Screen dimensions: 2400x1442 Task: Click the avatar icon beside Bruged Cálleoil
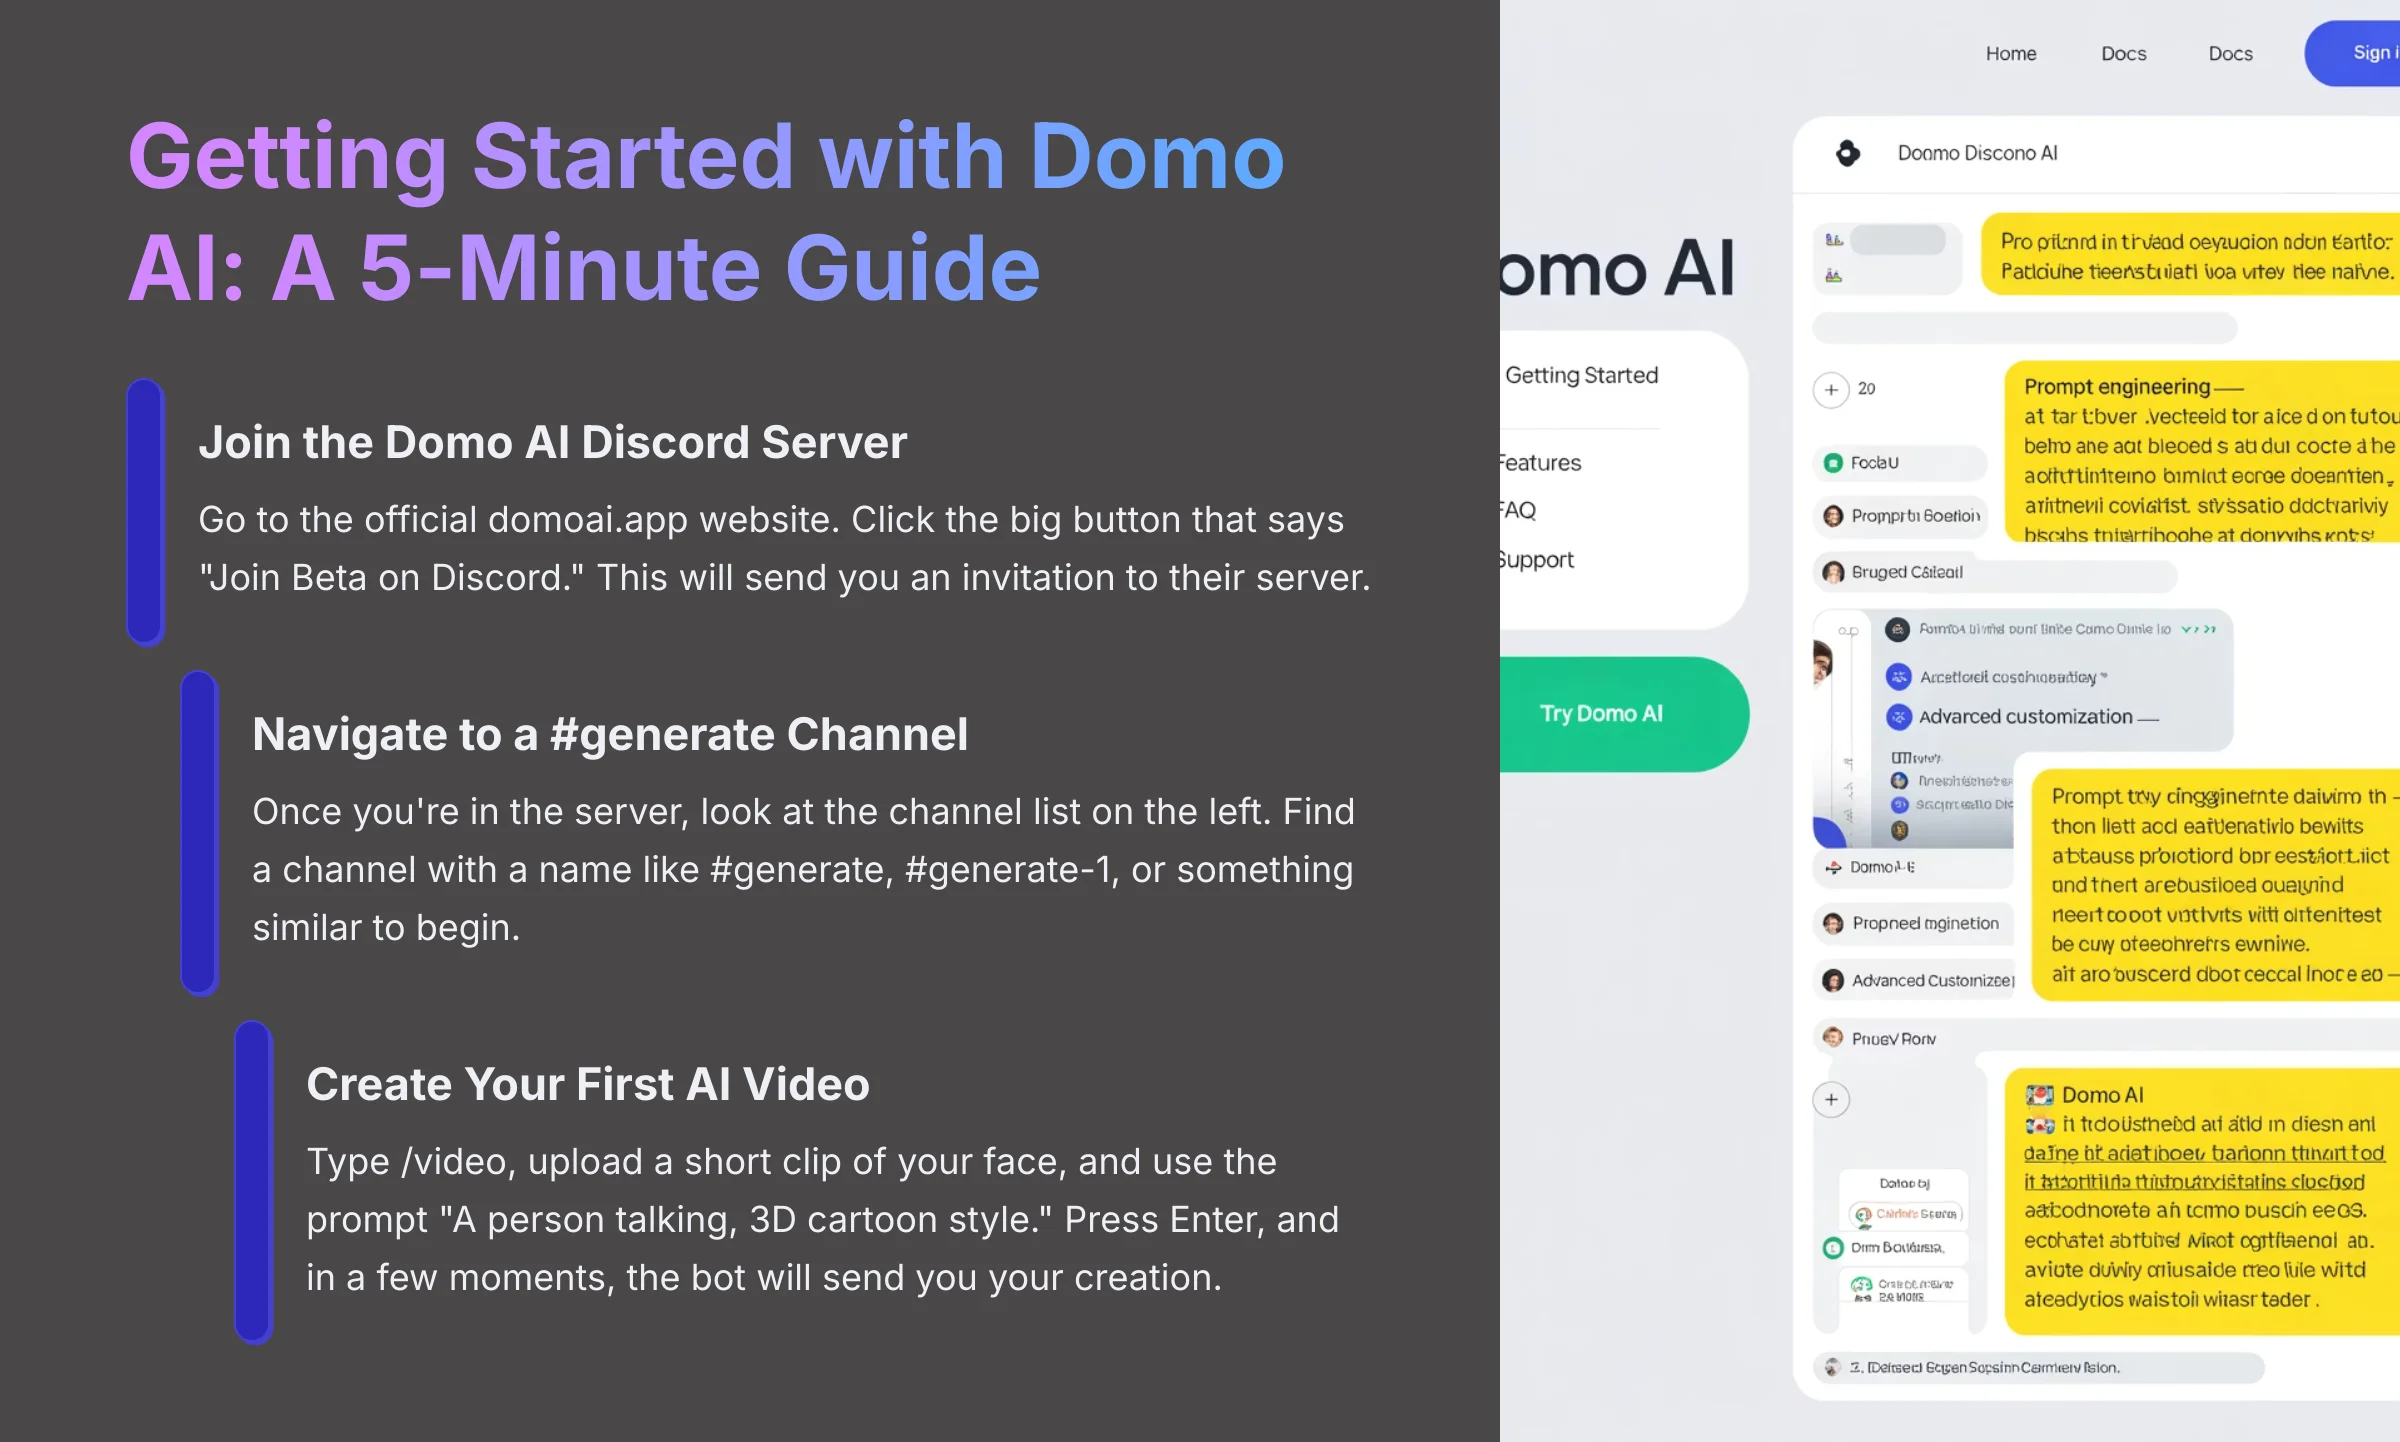pyautogui.click(x=1832, y=572)
